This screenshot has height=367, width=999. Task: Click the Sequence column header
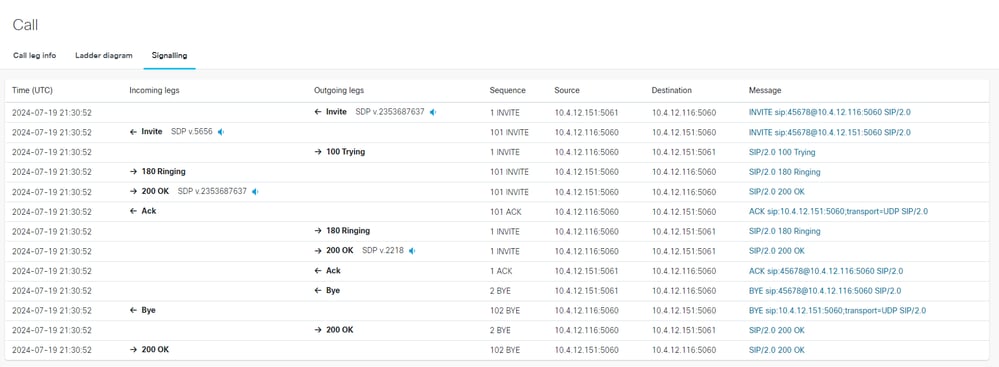[507, 90]
